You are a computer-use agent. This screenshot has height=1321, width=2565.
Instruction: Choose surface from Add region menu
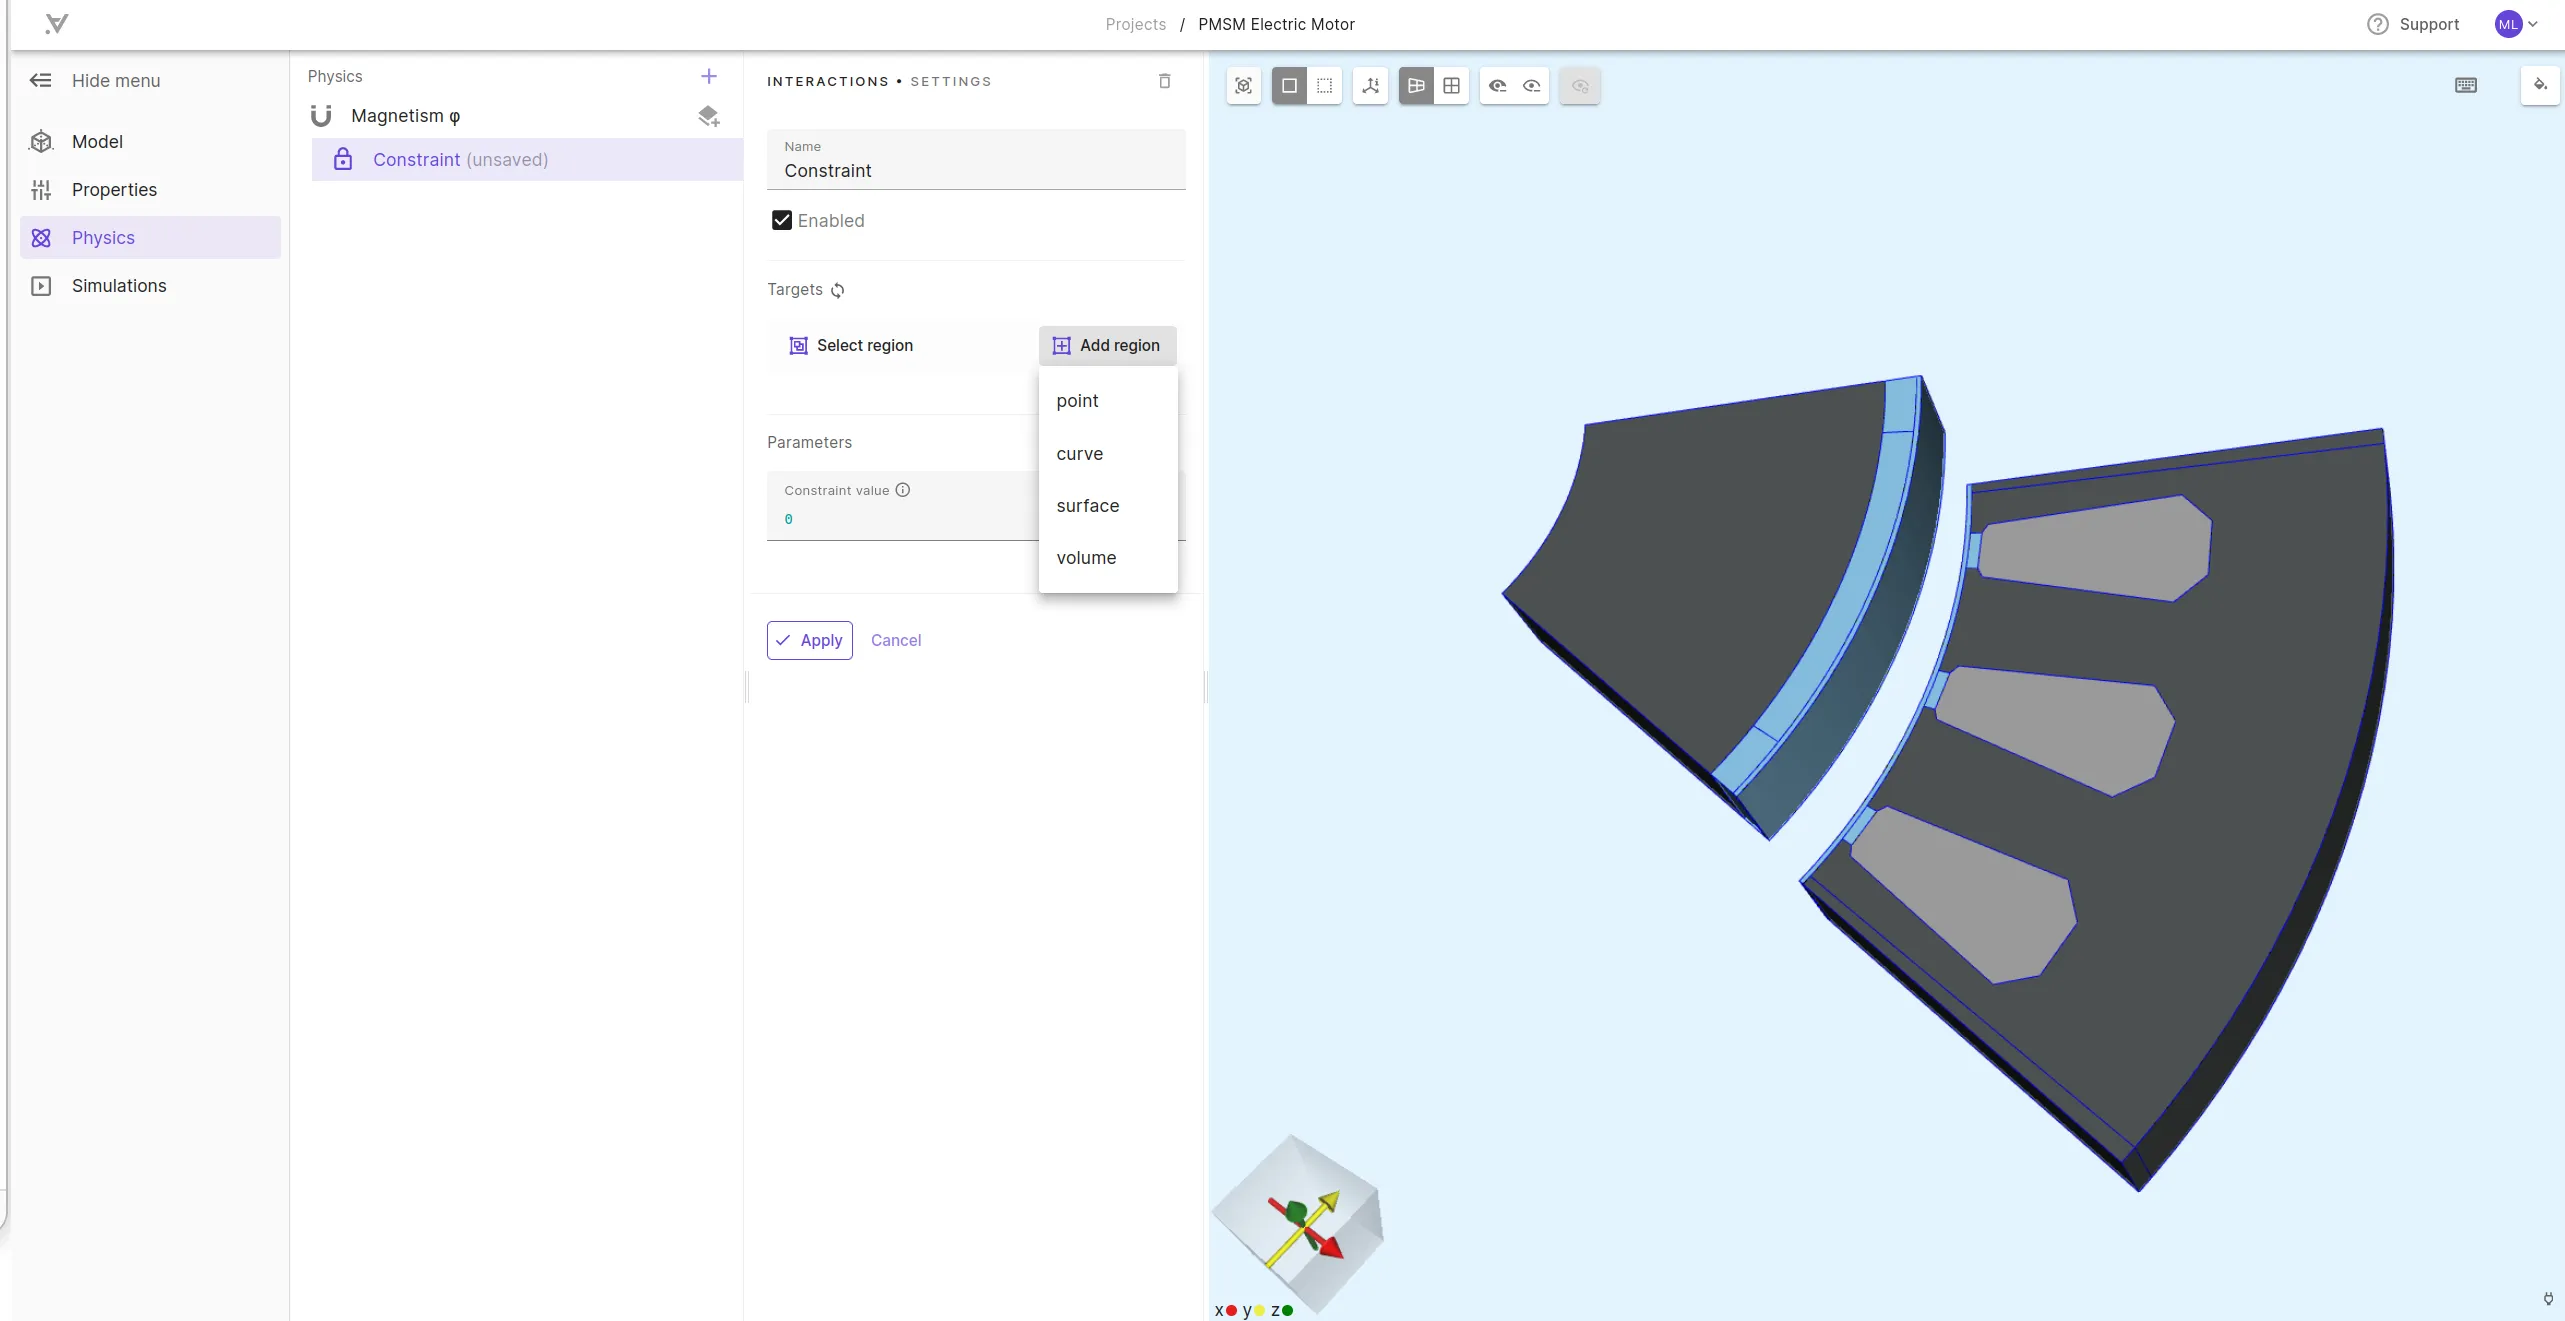(x=1108, y=505)
